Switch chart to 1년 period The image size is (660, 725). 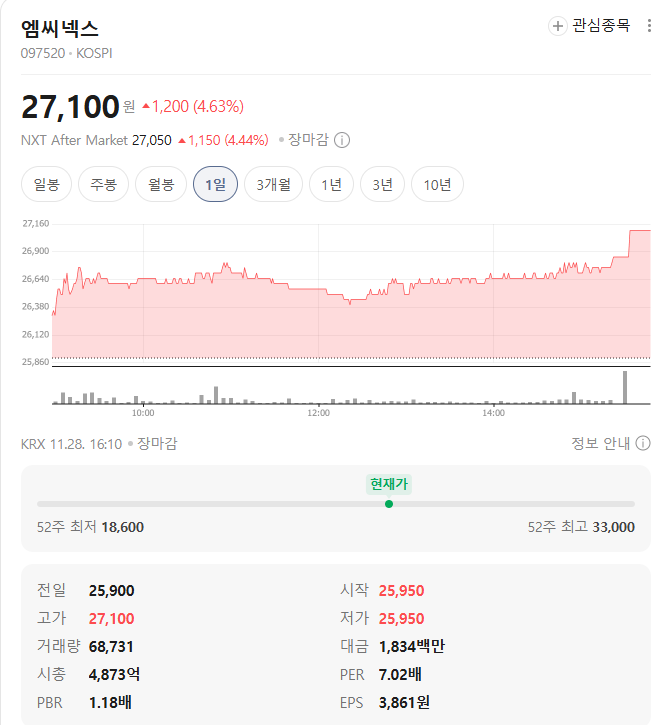[331, 184]
